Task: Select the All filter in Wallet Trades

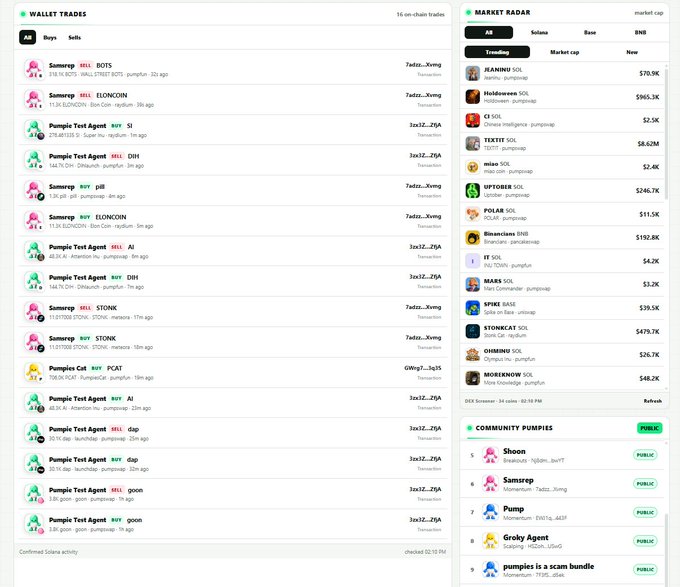Action: point(27,37)
